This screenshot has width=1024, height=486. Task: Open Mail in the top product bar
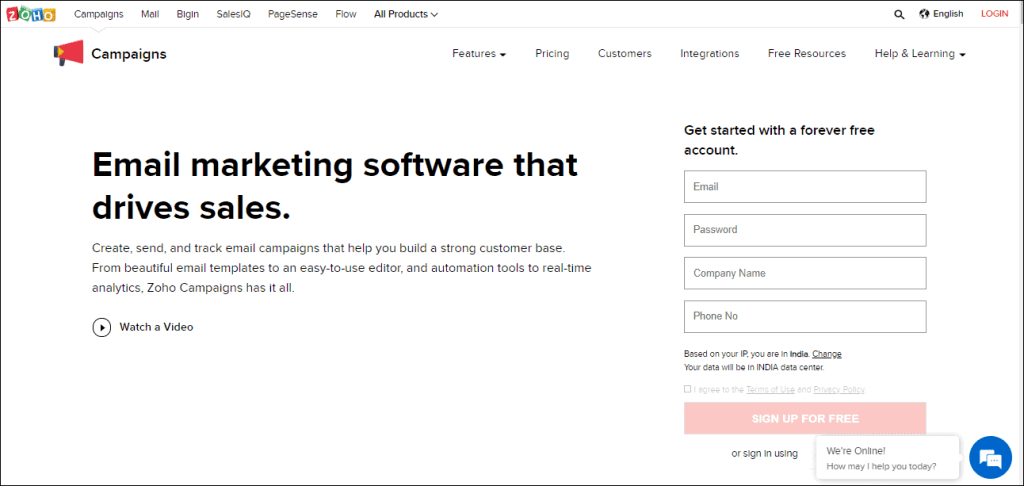(150, 14)
